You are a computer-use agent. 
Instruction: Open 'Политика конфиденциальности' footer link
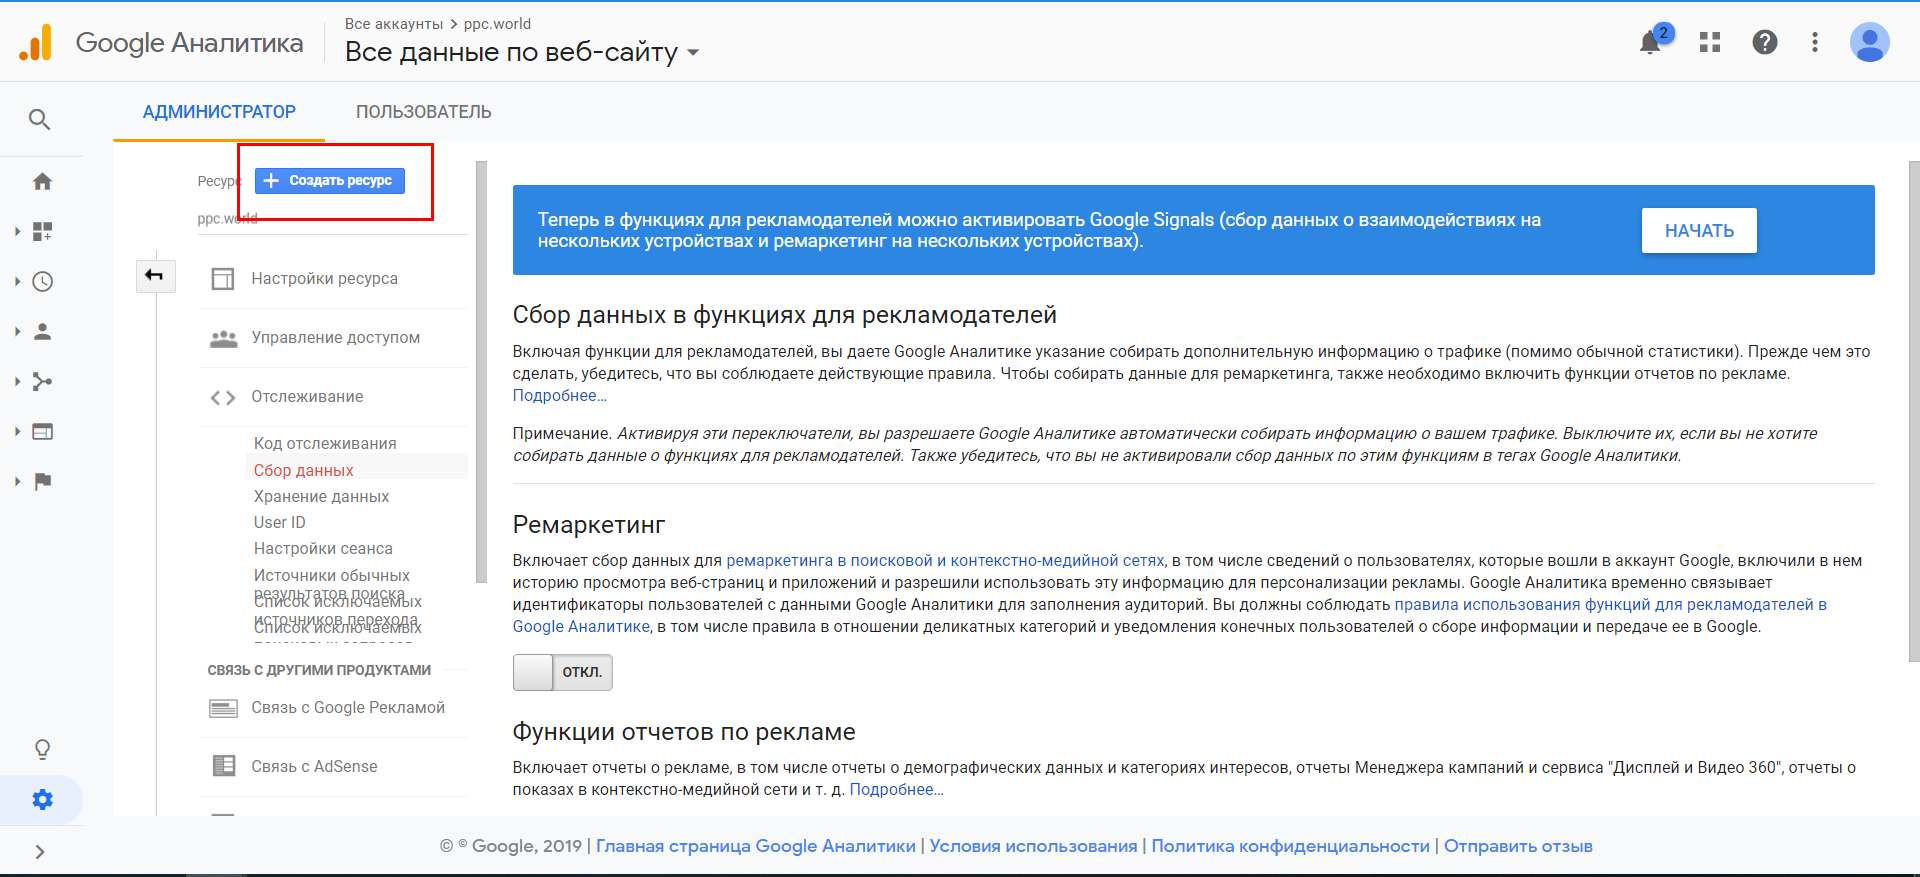[x=1290, y=846]
